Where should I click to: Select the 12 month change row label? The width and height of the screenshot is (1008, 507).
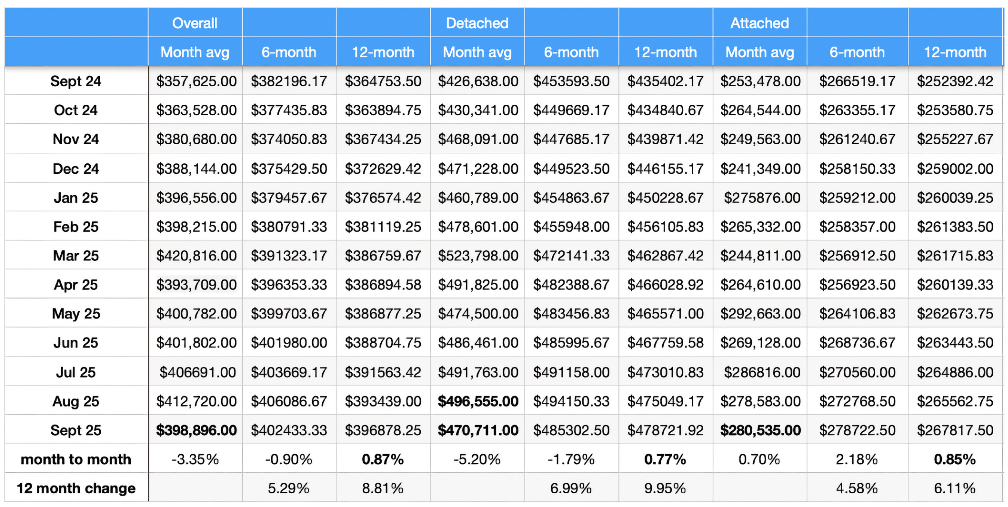tap(76, 489)
